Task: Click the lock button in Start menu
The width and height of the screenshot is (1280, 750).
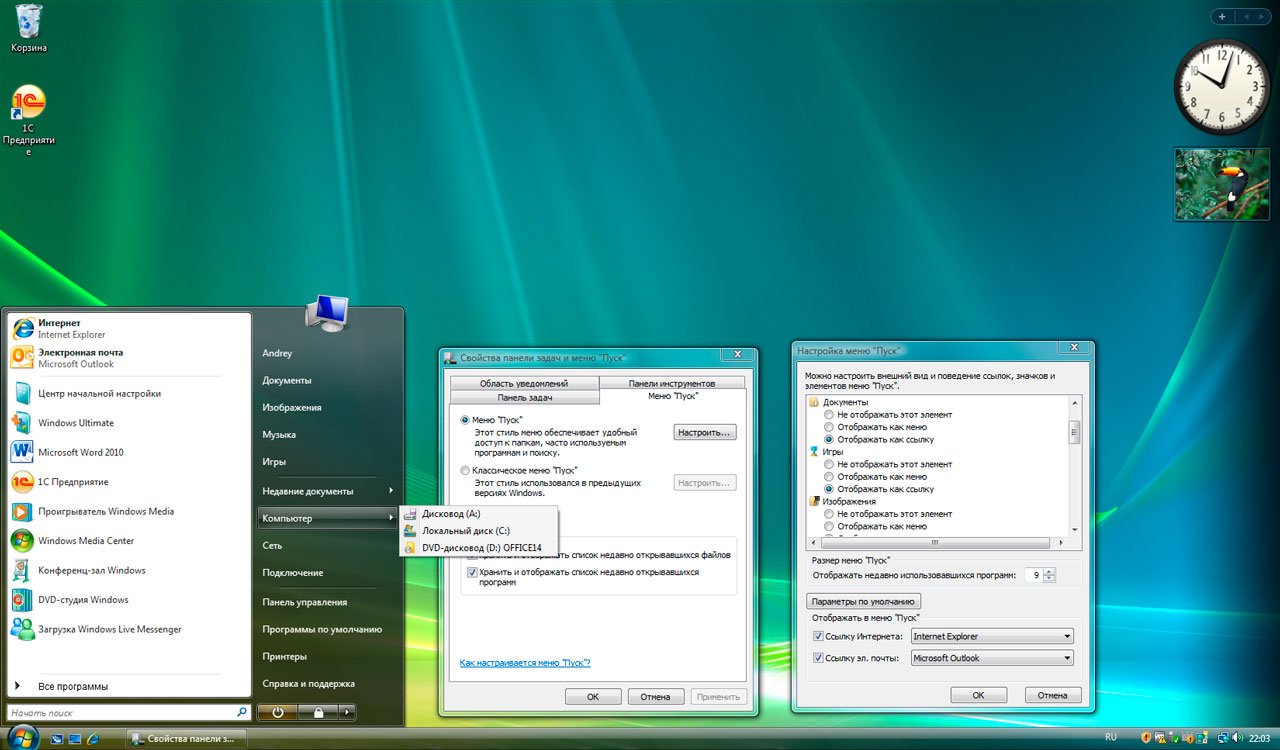Action: (x=318, y=712)
